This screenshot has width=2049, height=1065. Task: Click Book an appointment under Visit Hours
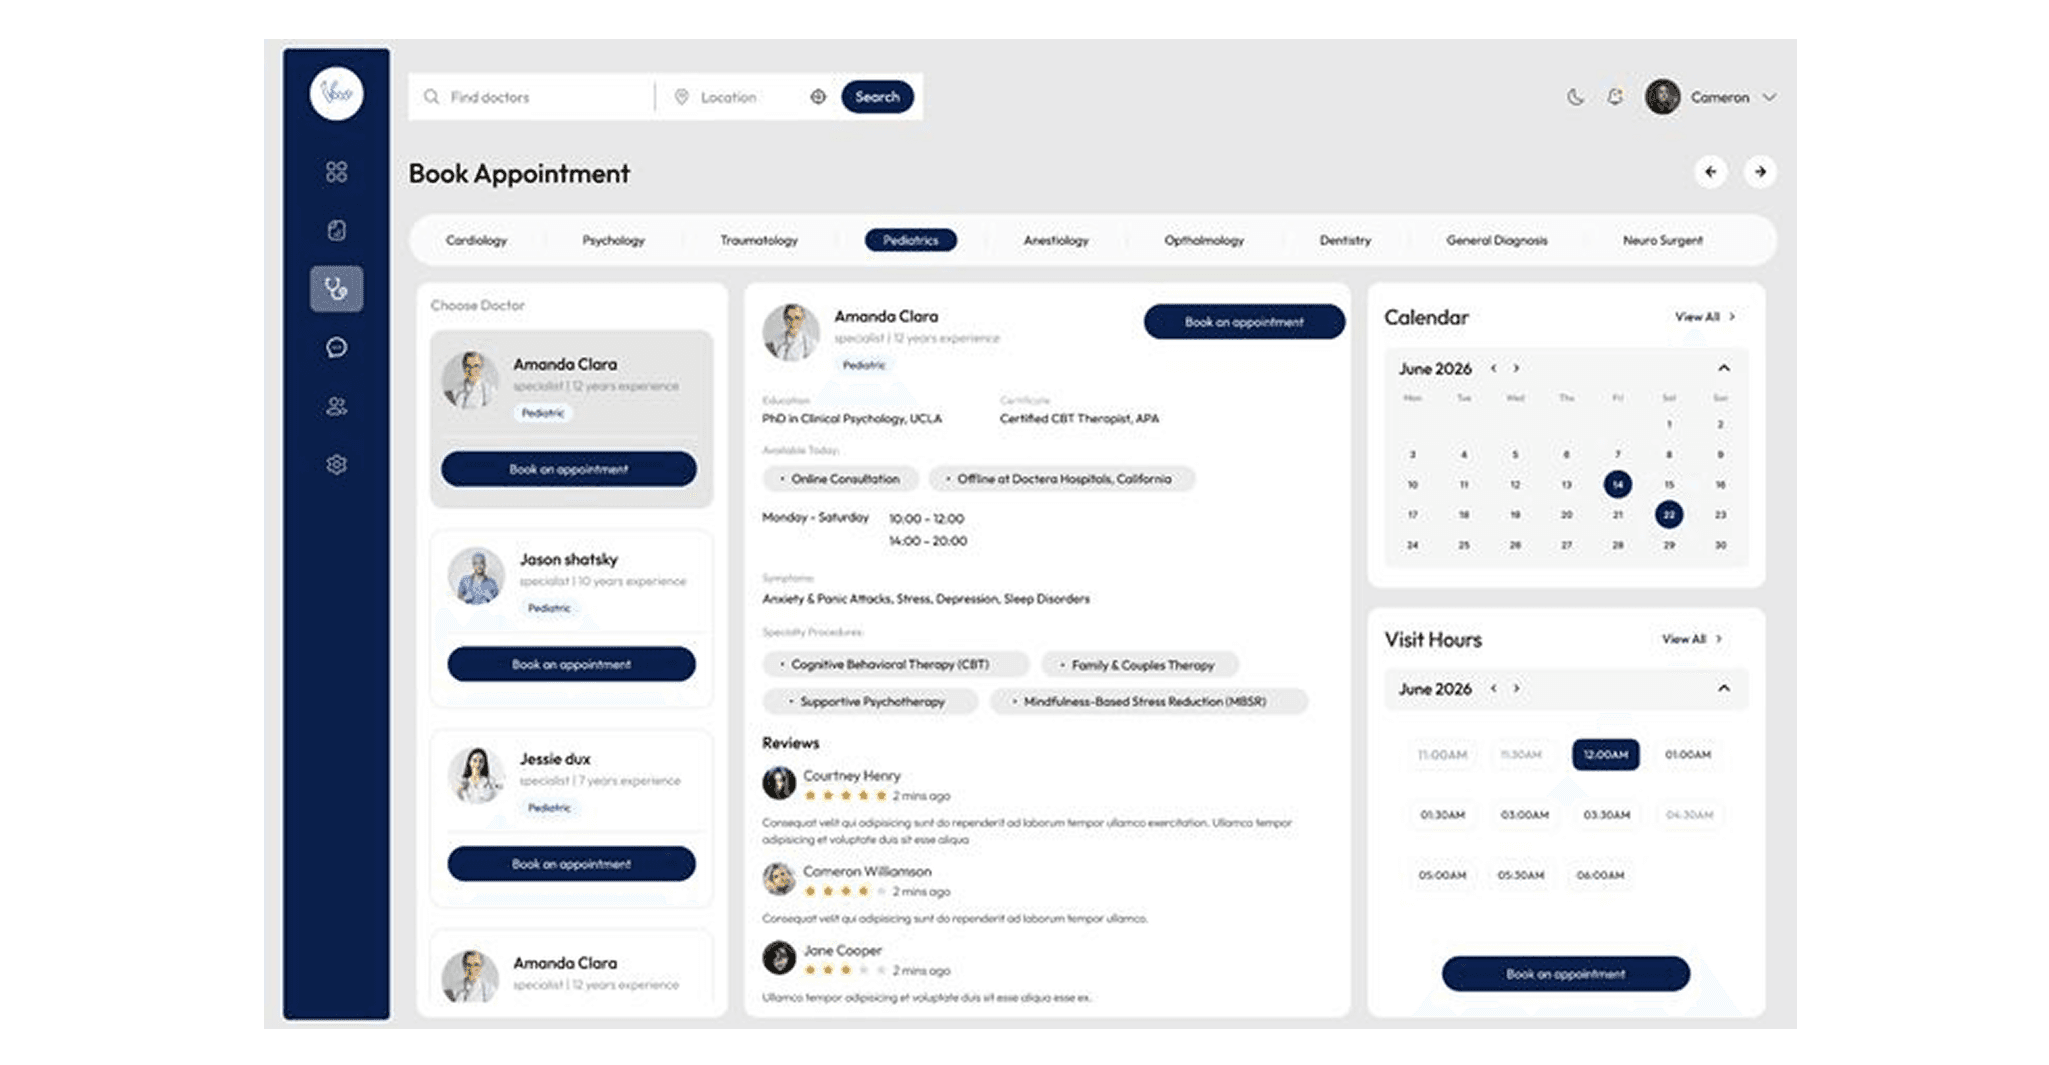[1565, 974]
